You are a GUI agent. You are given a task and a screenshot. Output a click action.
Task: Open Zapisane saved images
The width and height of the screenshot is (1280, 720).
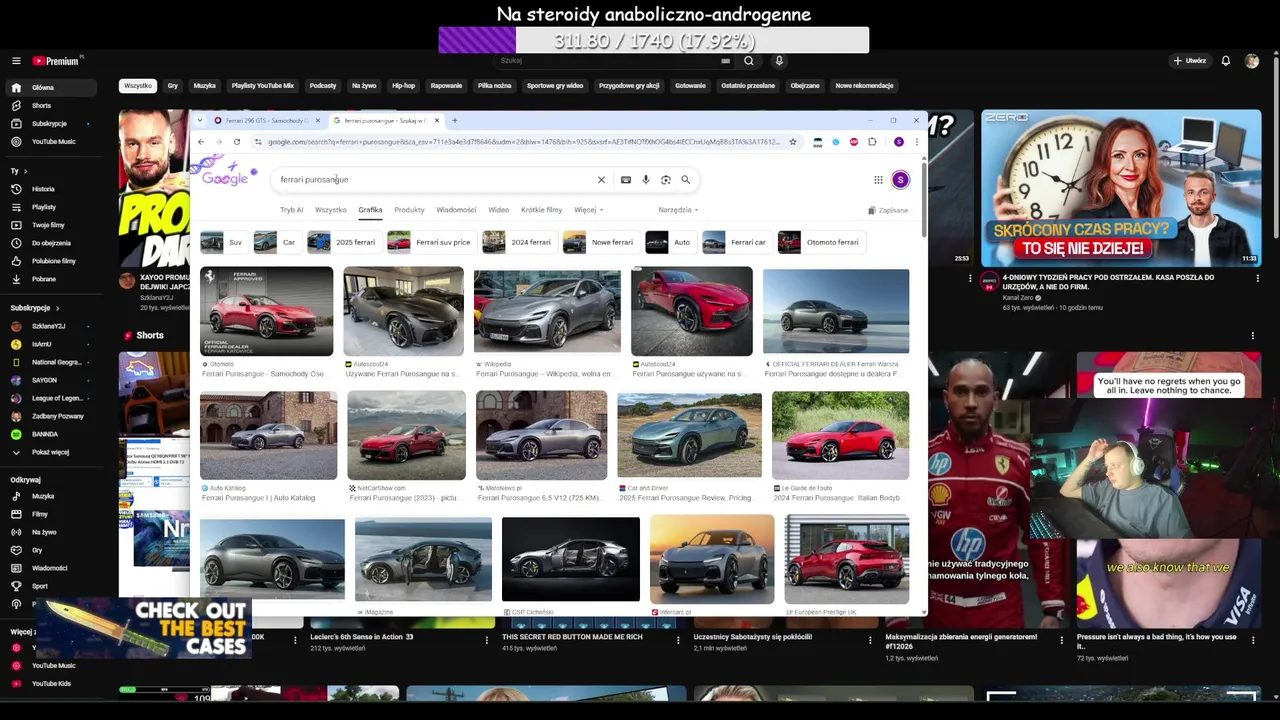(888, 211)
